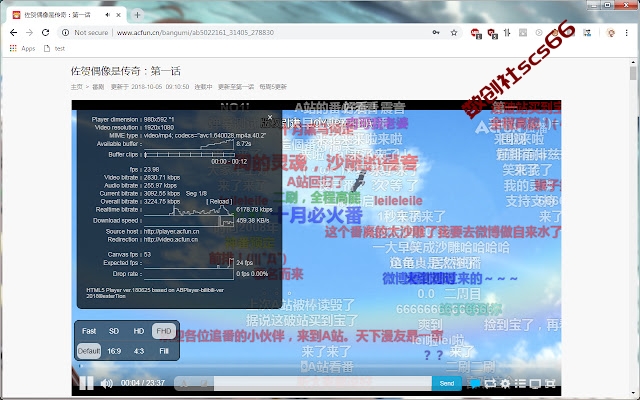Click the up-down arrows extension icon

point(507,32)
